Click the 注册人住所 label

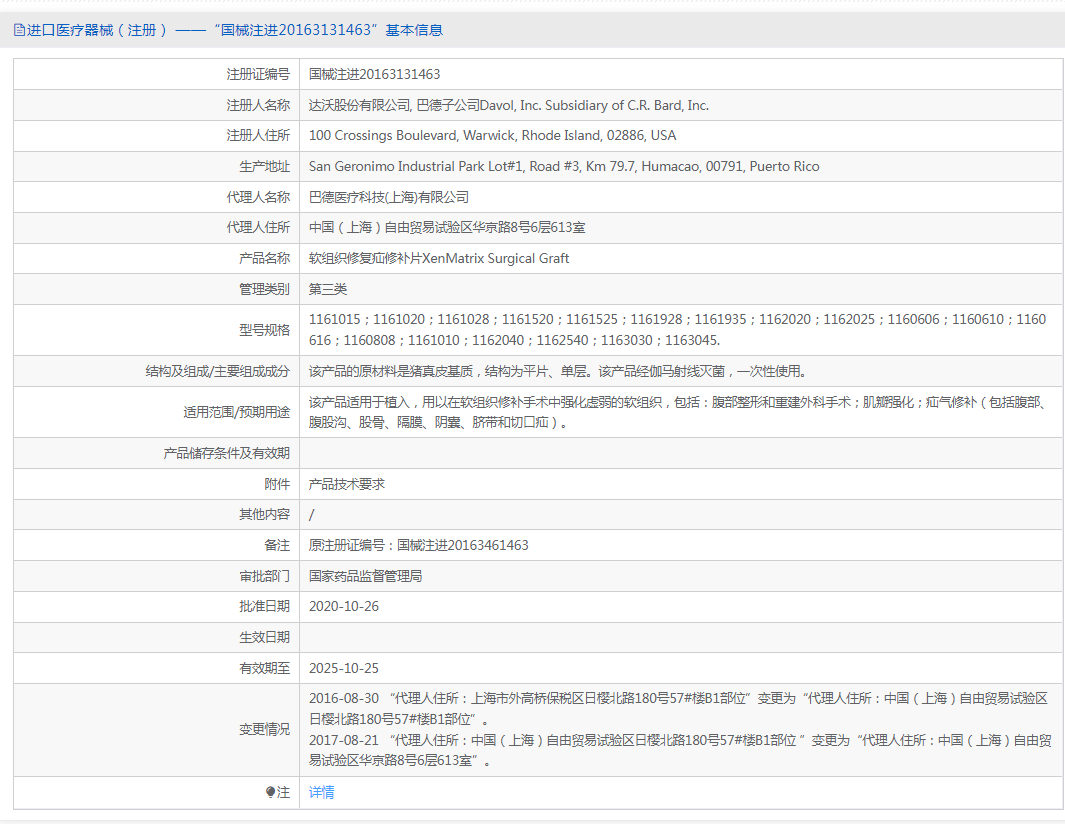click(x=258, y=135)
